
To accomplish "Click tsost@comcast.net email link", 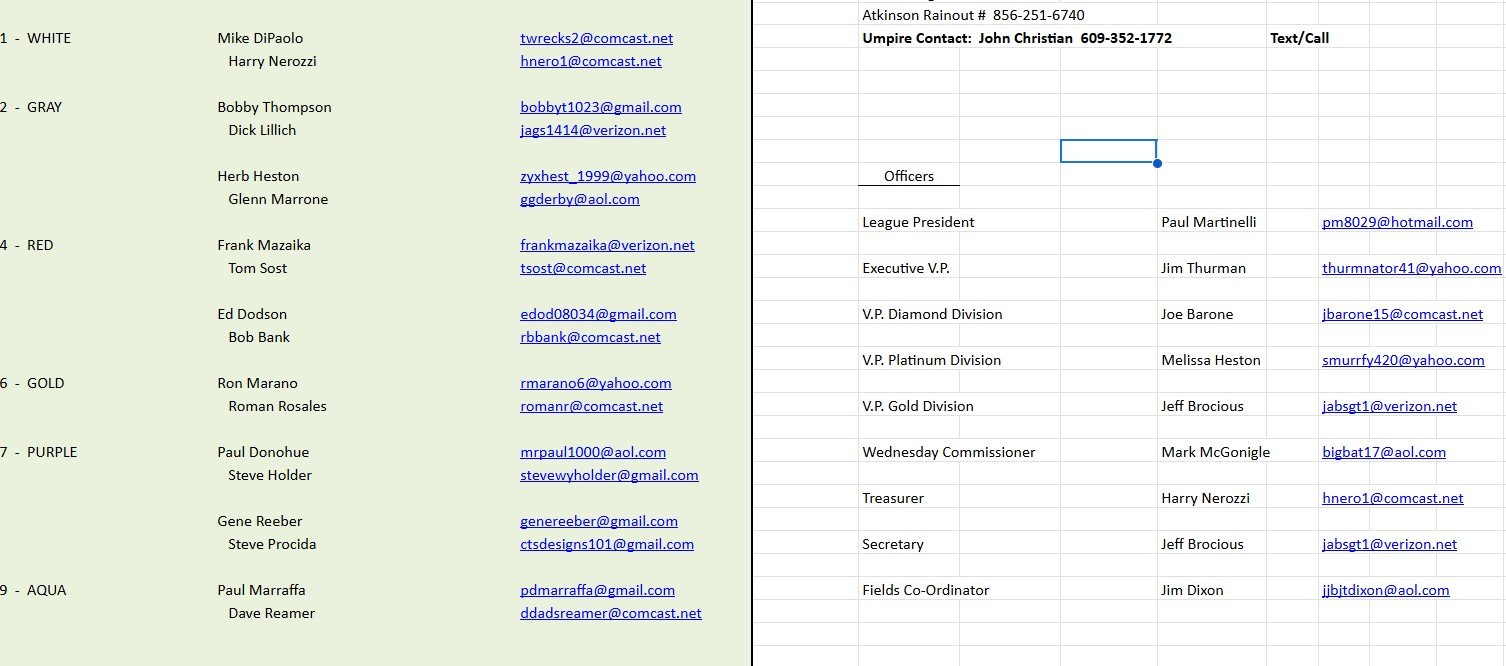I will point(583,268).
